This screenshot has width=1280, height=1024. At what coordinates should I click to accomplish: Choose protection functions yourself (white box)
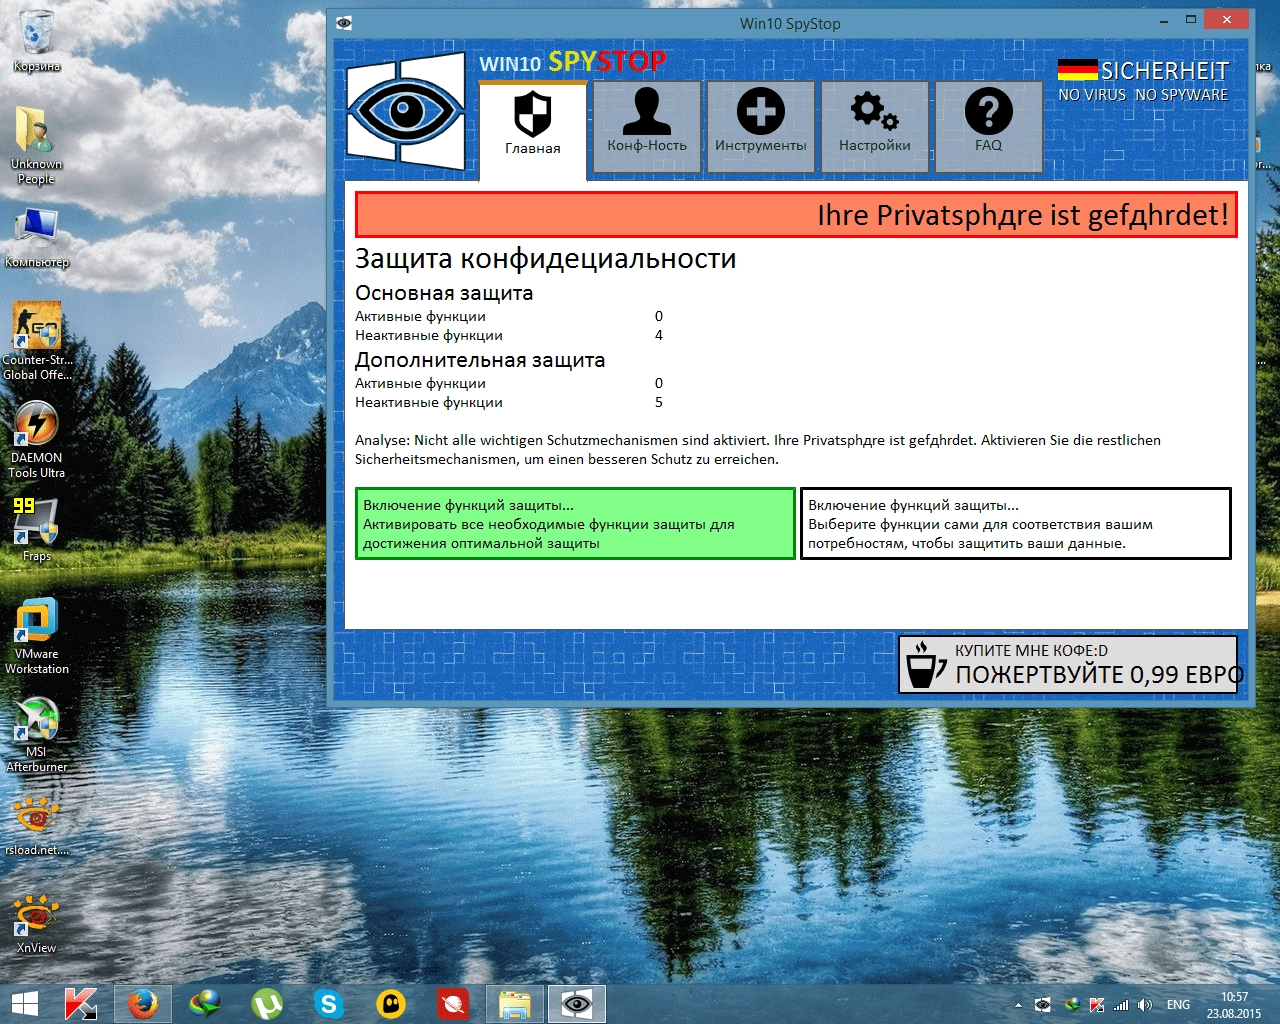pos(1016,524)
